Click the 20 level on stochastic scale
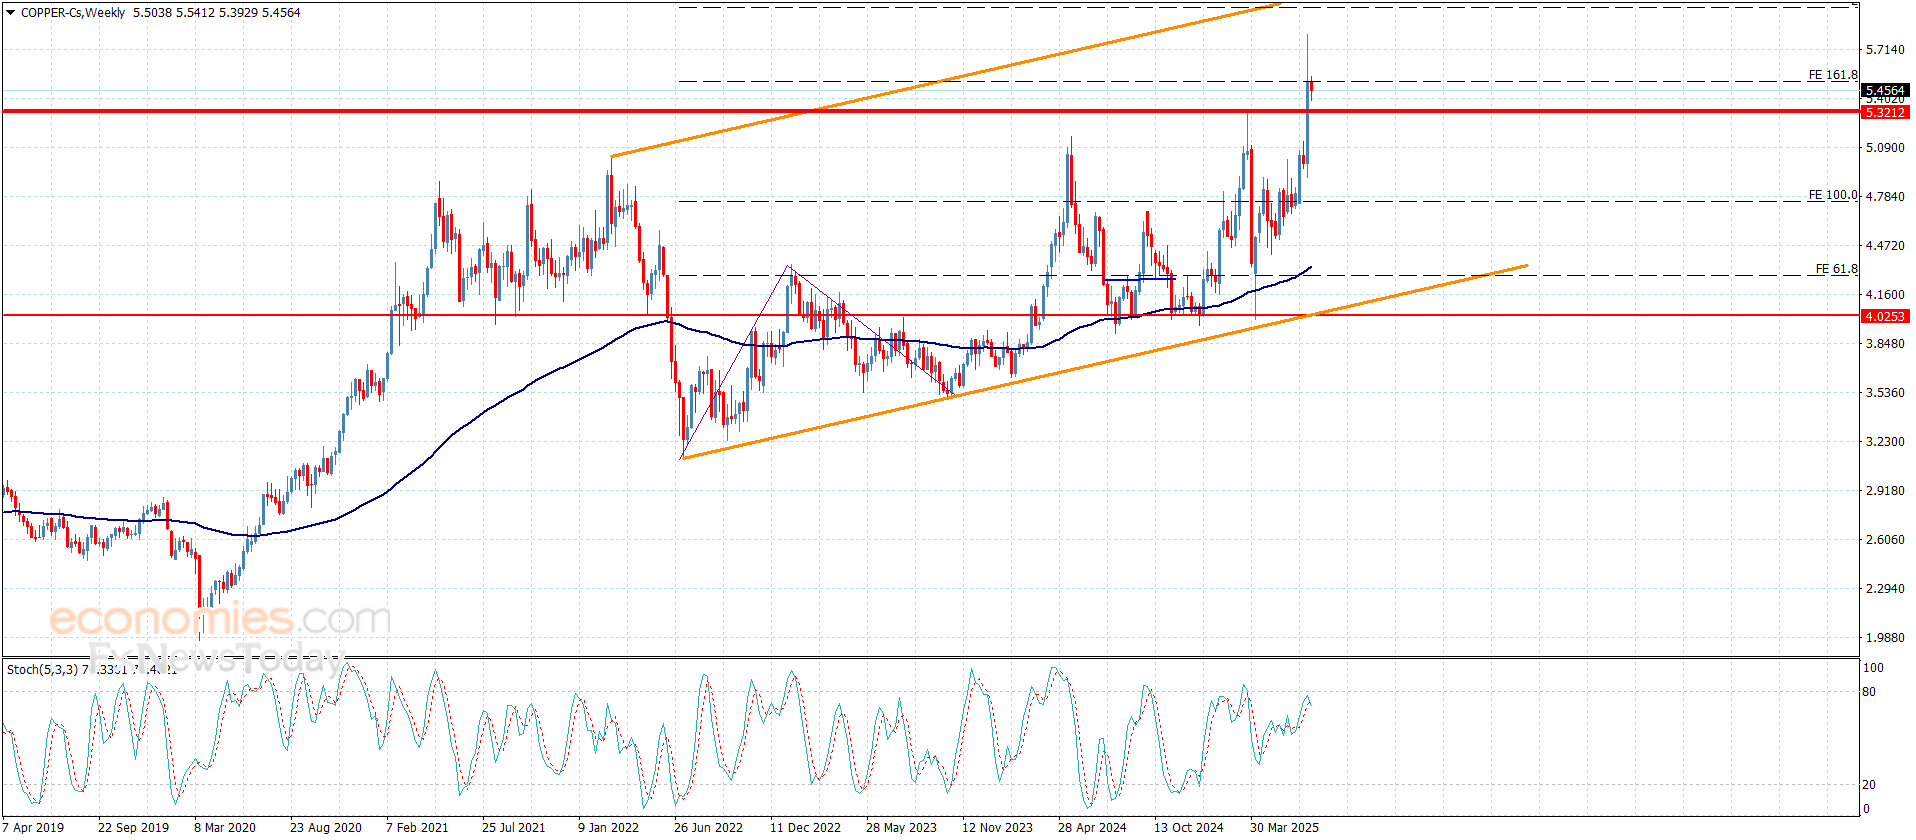1916x840 pixels. pyautogui.click(x=1870, y=785)
